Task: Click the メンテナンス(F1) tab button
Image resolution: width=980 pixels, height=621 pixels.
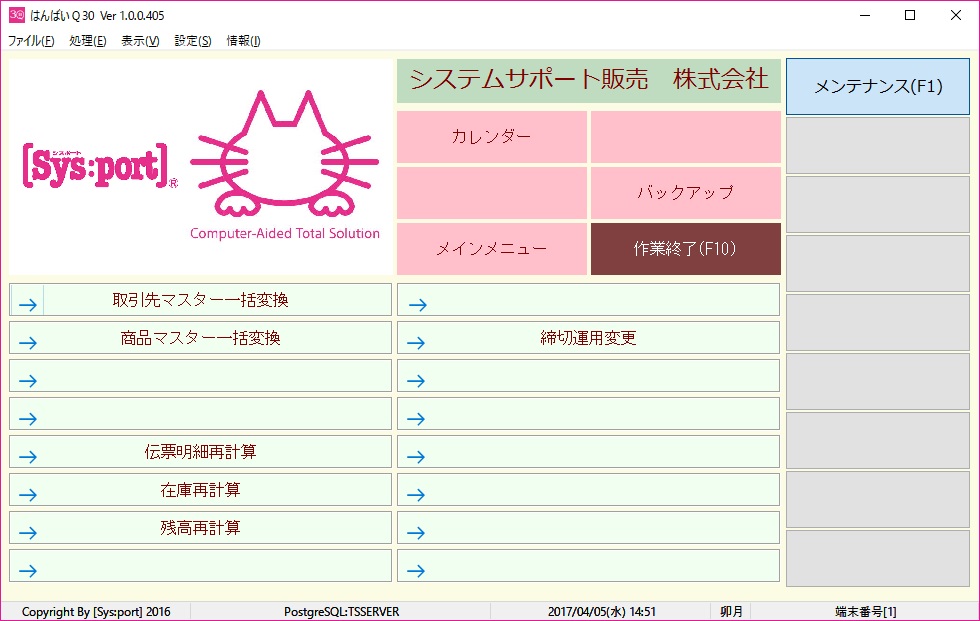Action: pos(878,86)
